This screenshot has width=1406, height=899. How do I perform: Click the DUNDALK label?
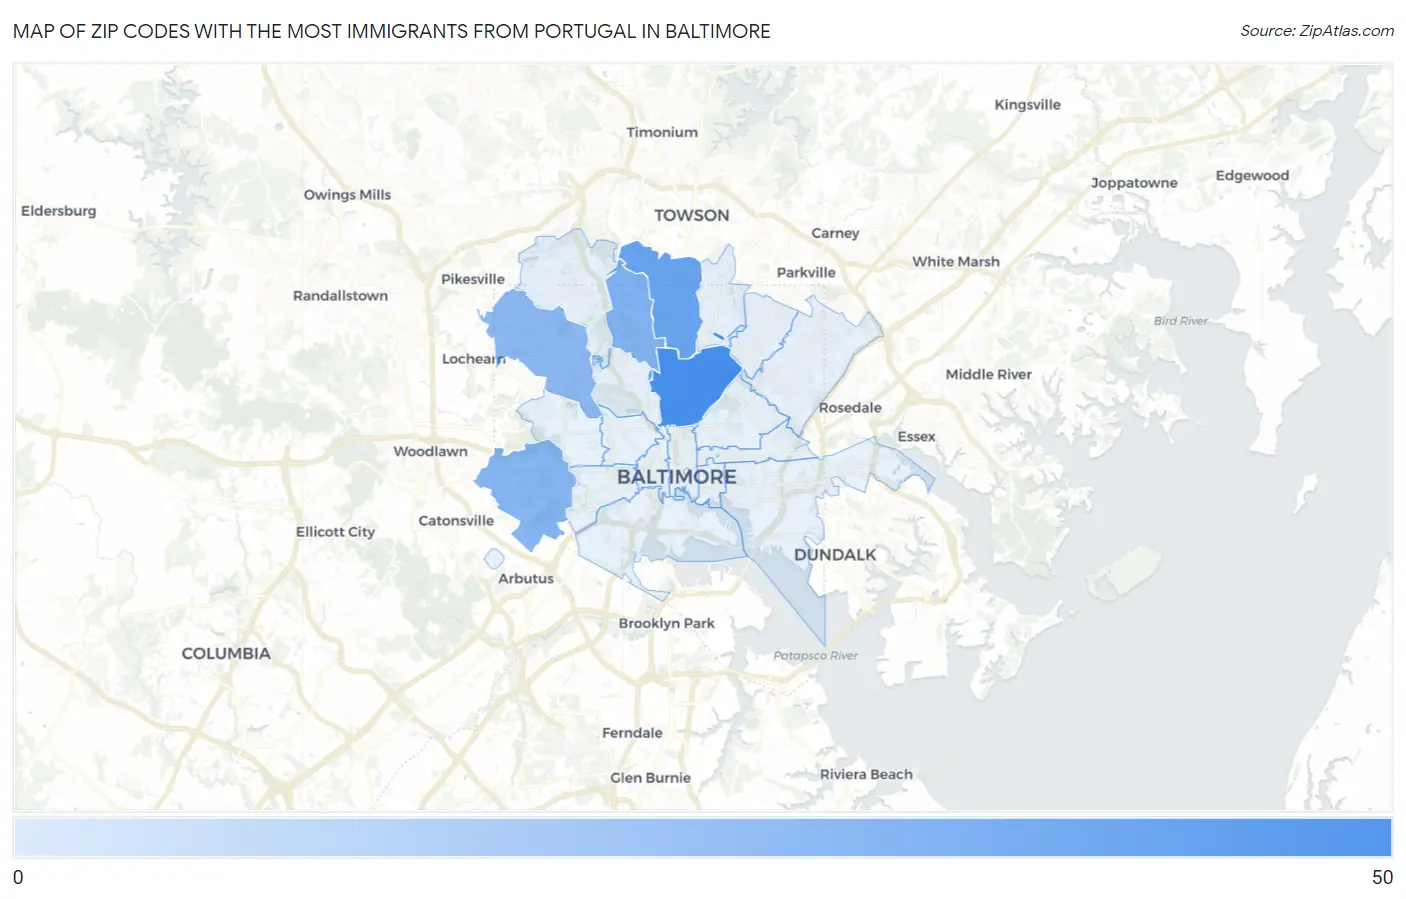click(835, 555)
